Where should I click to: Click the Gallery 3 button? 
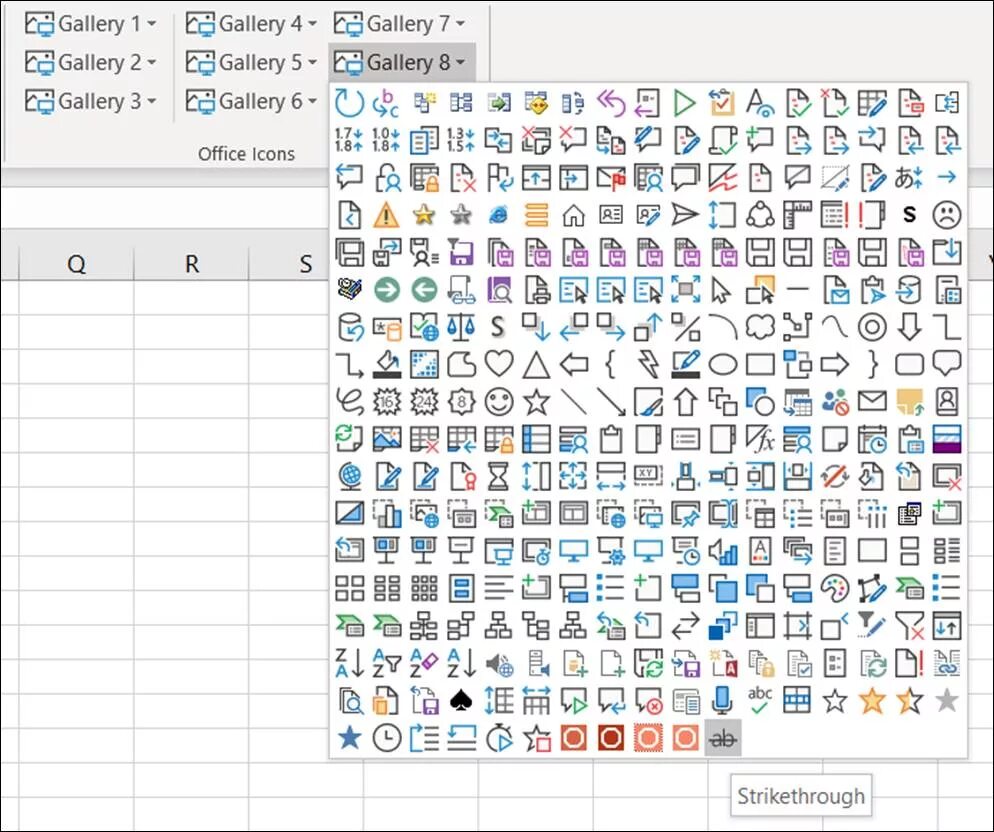[x=90, y=101]
